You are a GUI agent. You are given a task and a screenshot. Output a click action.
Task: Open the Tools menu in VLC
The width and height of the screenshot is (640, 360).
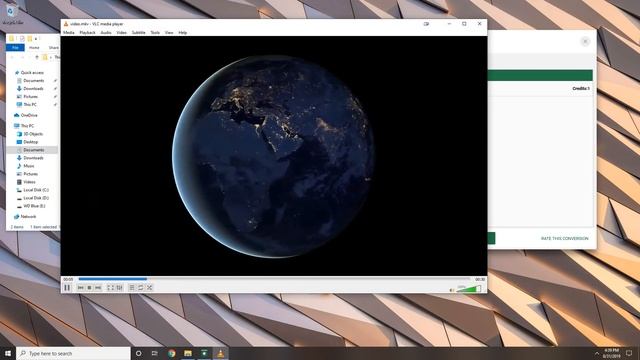(x=155, y=32)
